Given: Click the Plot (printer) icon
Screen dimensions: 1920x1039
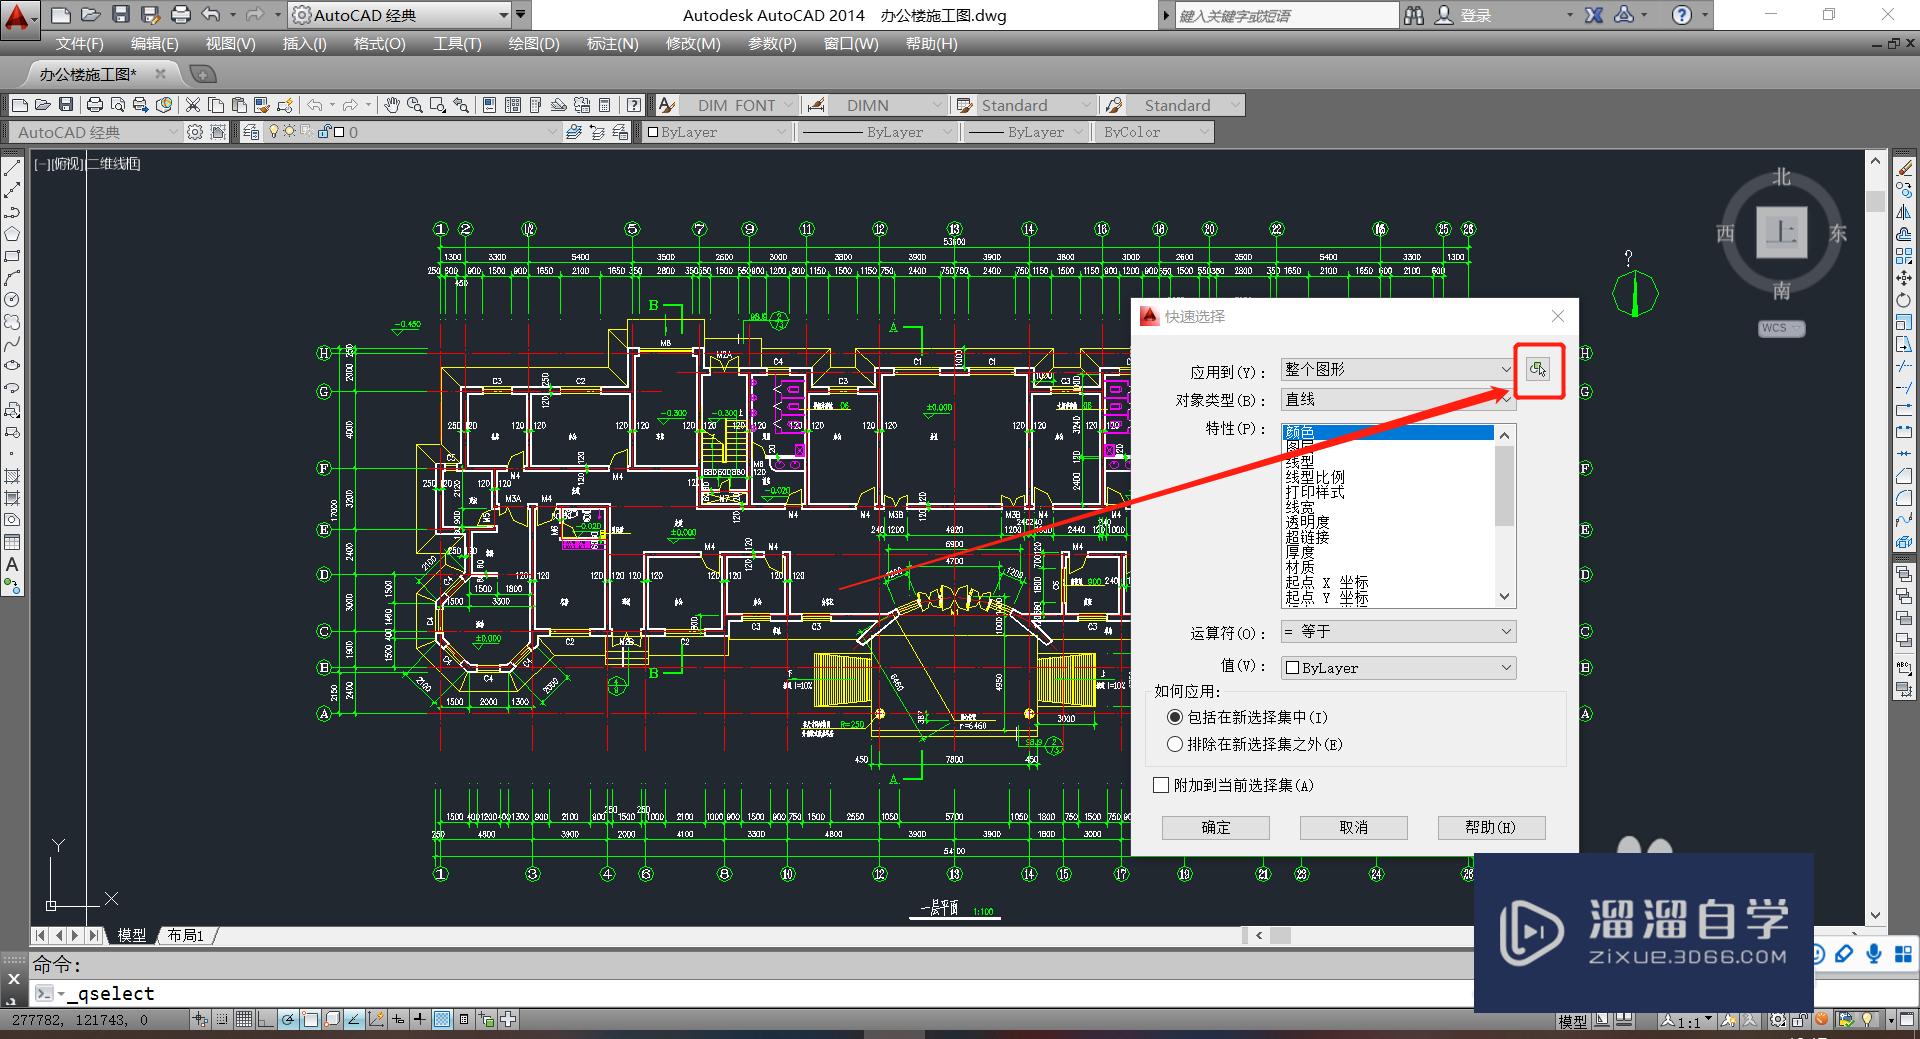Looking at the screenshot, I should (95, 105).
